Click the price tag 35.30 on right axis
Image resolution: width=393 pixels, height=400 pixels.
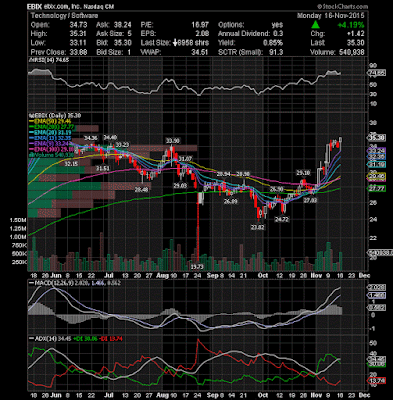[377, 137]
